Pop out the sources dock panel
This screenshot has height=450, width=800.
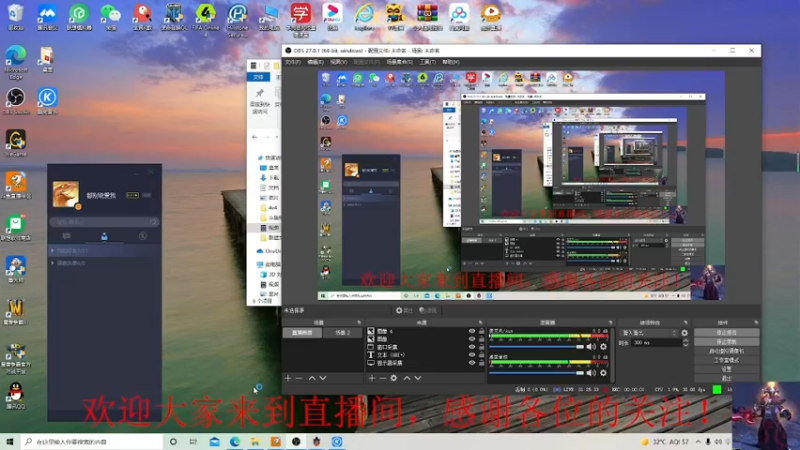pos(480,322)
